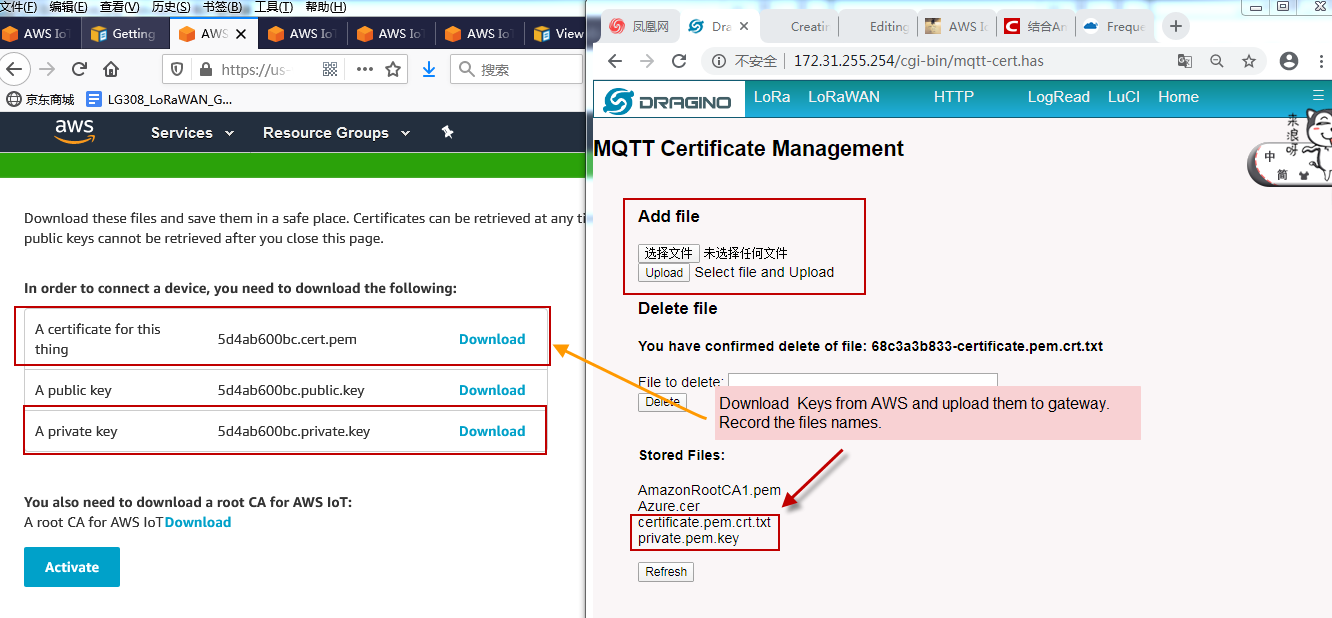Click Chrome forward arrow
Screen dimensions: 1332x618
[x=647, y=61]
